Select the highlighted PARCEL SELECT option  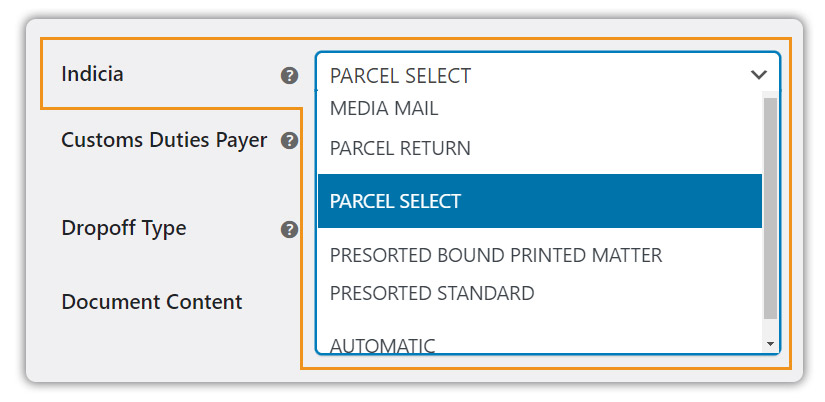[x=540, y=201]
